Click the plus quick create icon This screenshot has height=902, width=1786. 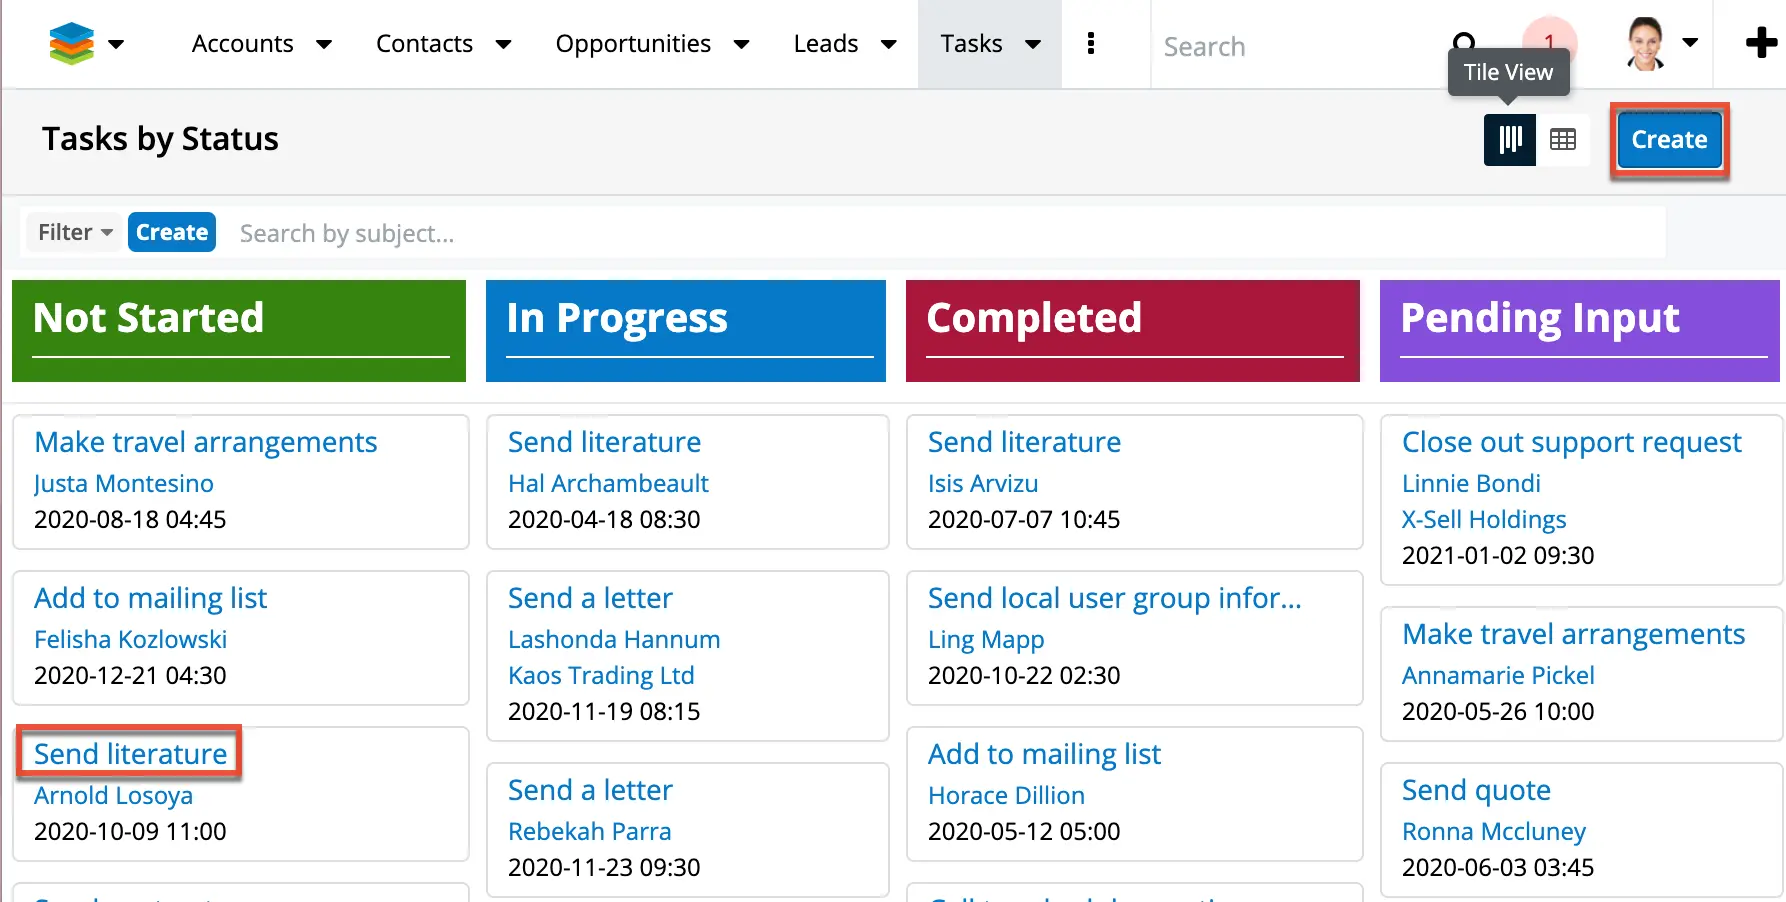1761,44
